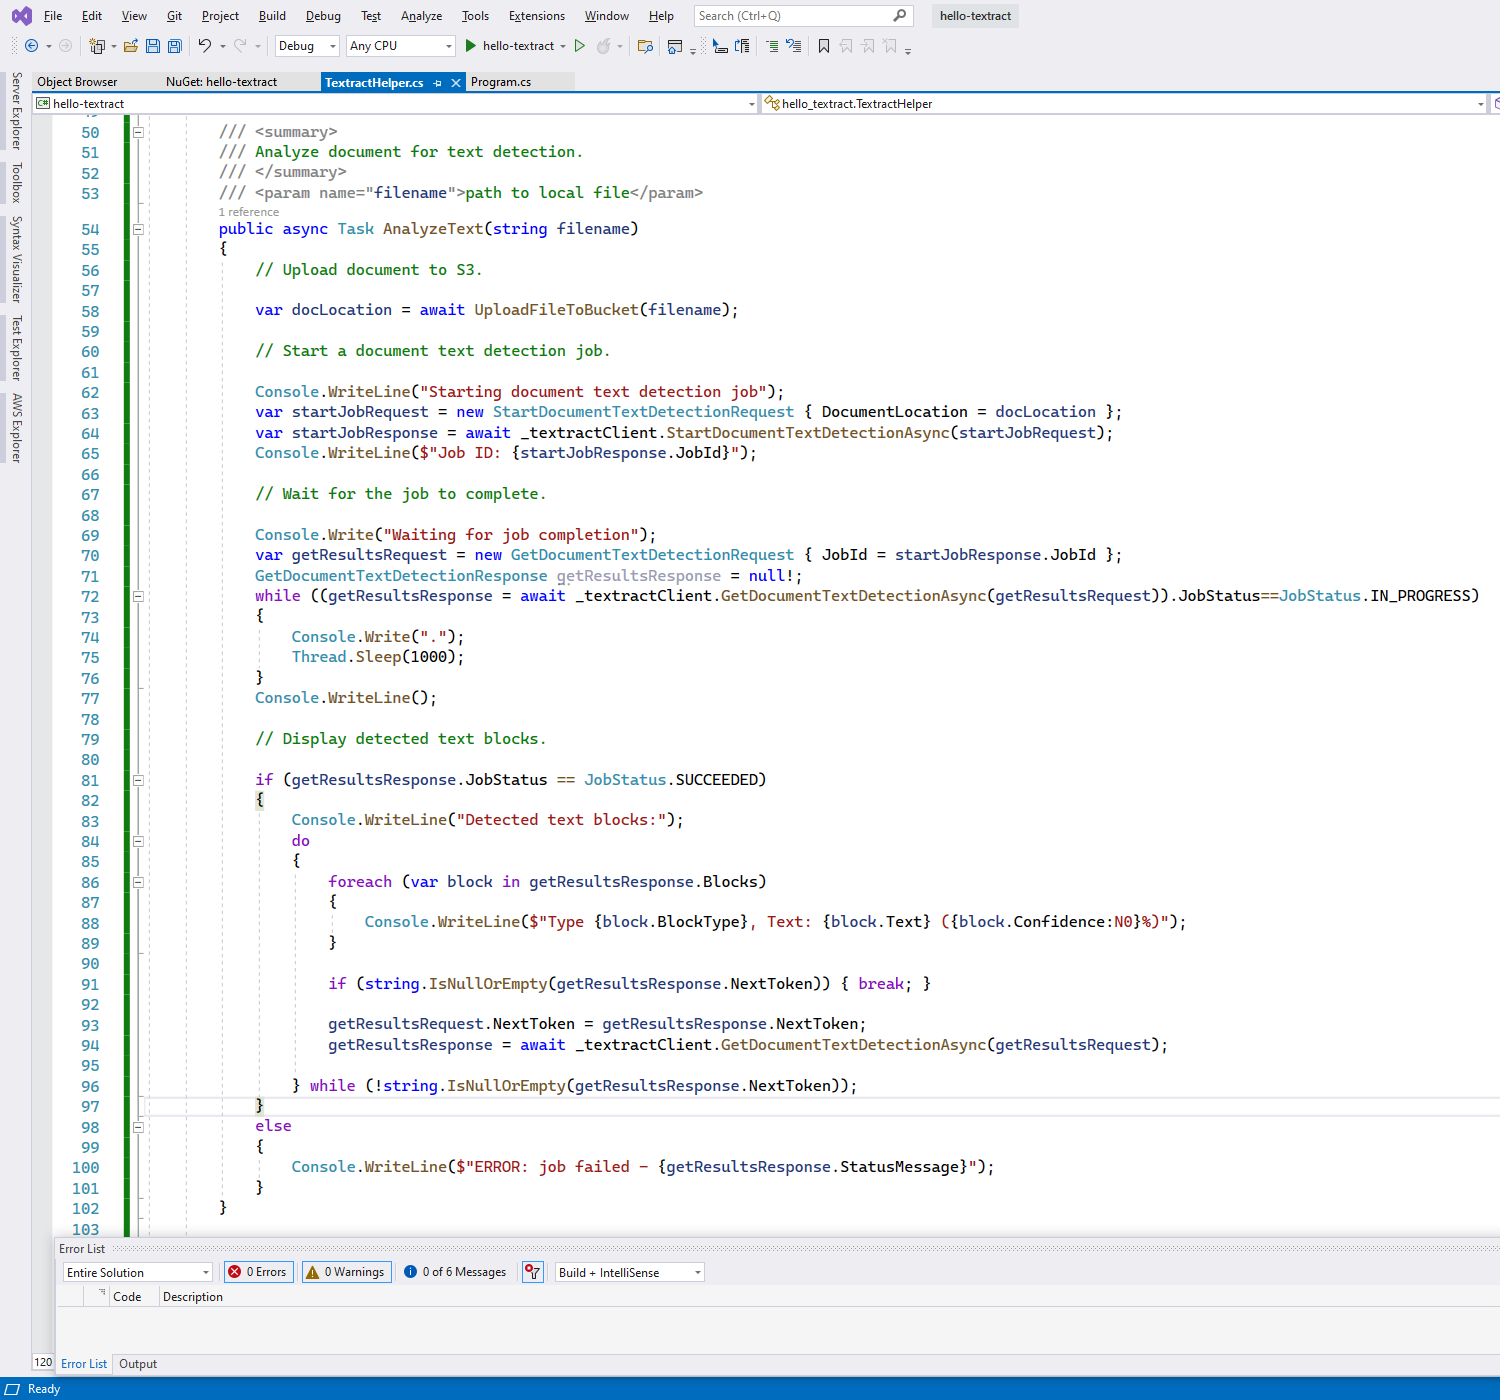This screenshot has width=1500, height=1400.
Task: Click the search magnifier icon
Action: pos(900,15)
